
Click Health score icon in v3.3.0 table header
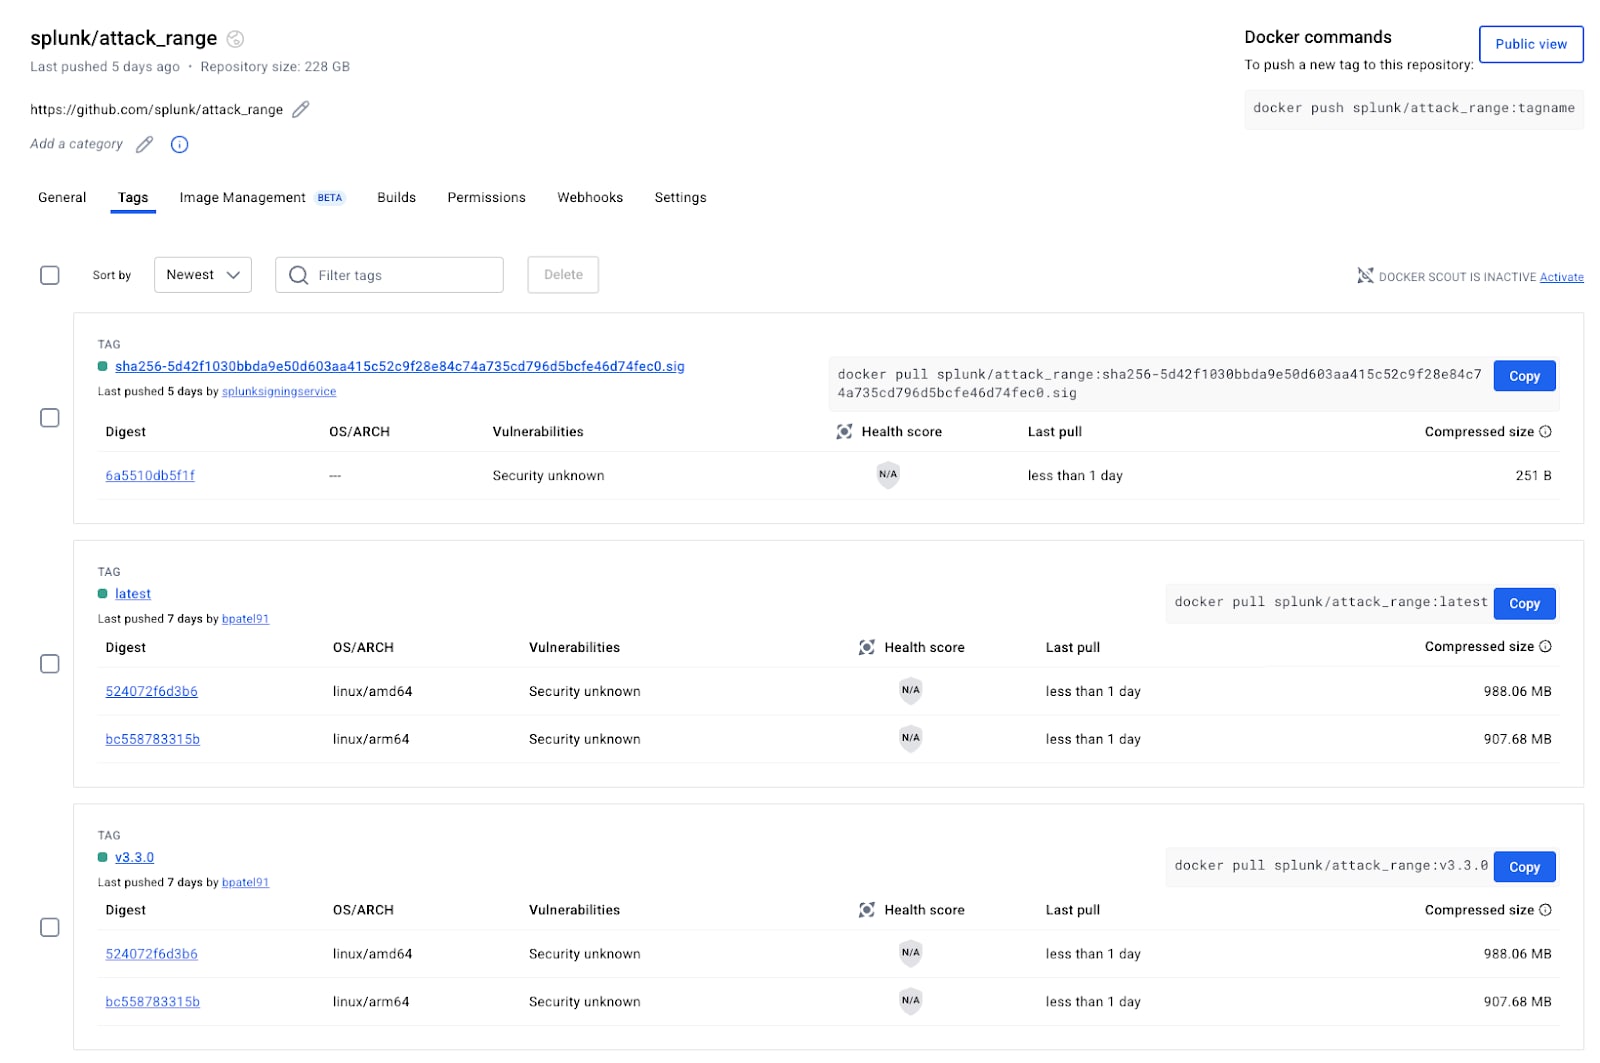[x=867, y=910]
